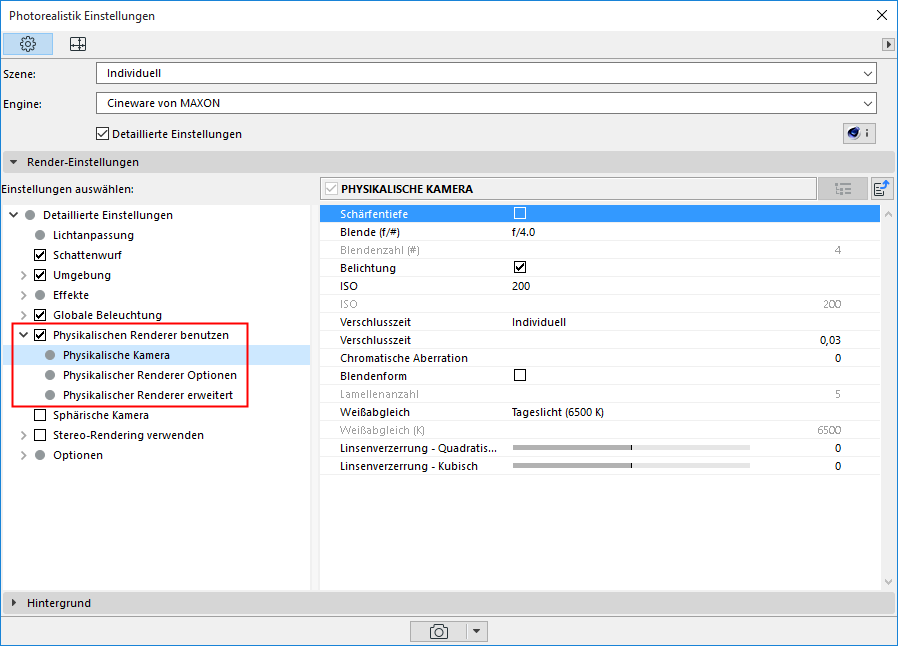The image size is (898, 646).
Task: Click the Verschlusszeit 0,03 value field
Action: 830,340
